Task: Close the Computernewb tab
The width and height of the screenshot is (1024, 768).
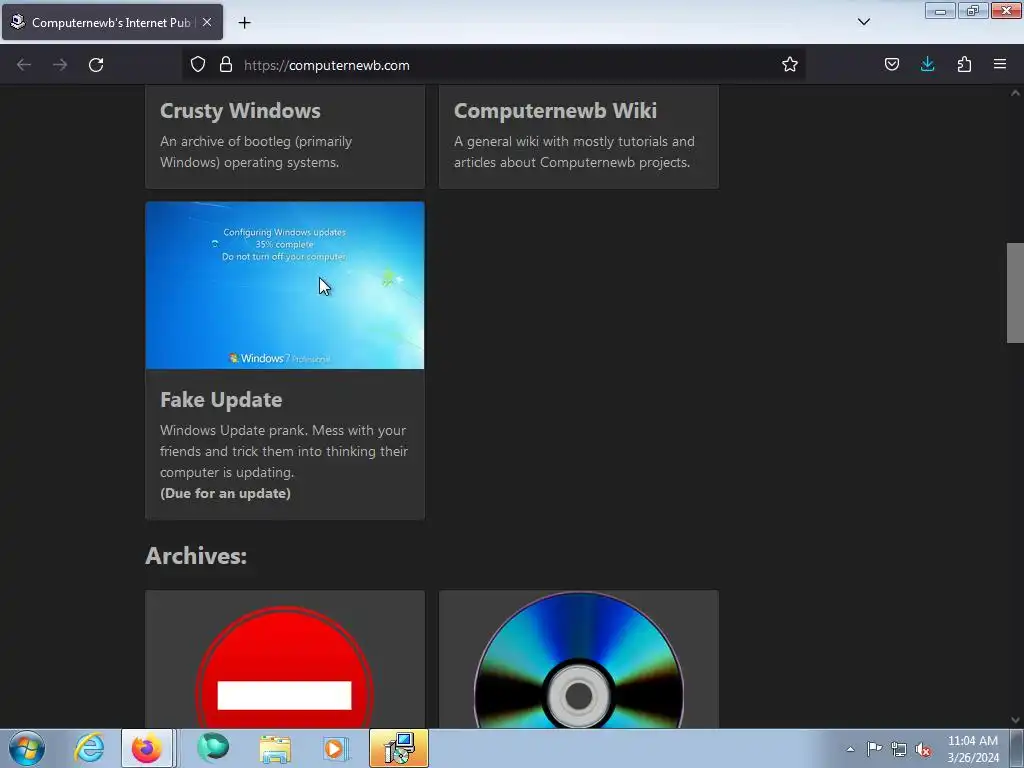Action: point(206,22)
